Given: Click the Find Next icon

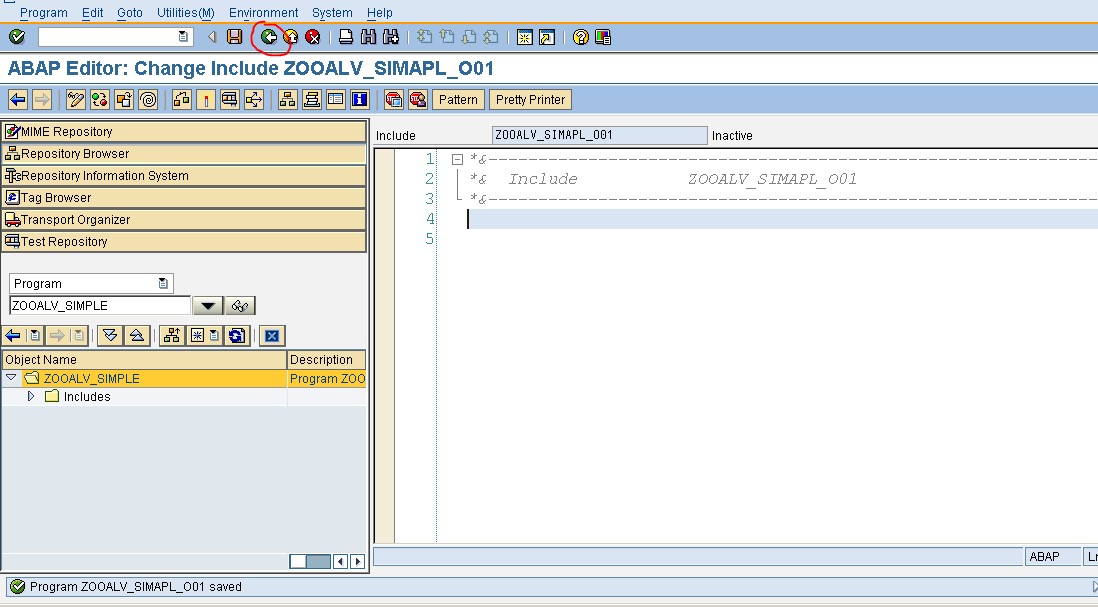Looking at the screenshot, I should [388, 37].
